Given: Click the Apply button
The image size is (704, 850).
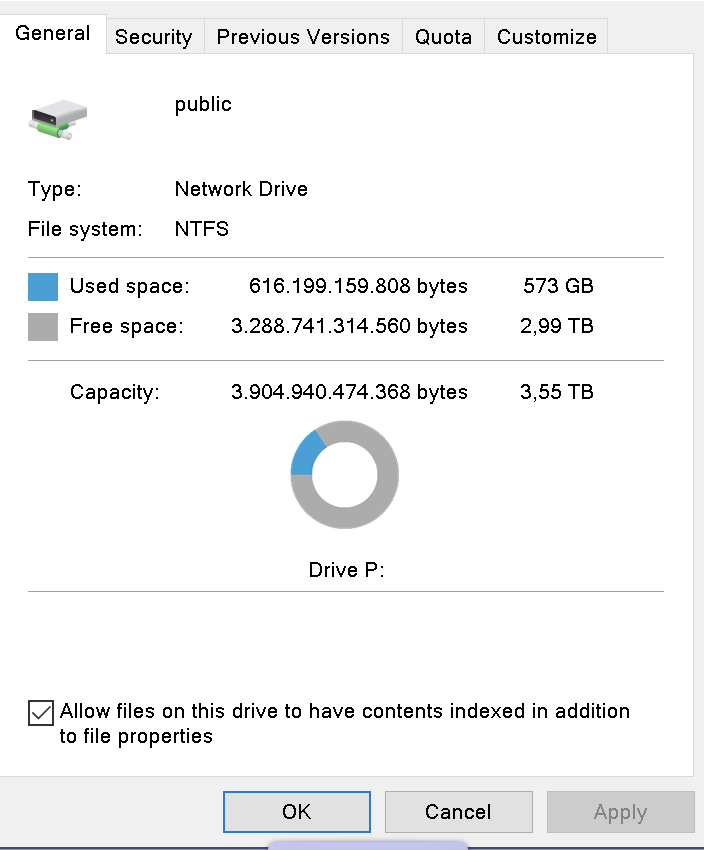Looking at the screenshot, I should (621, 812).
